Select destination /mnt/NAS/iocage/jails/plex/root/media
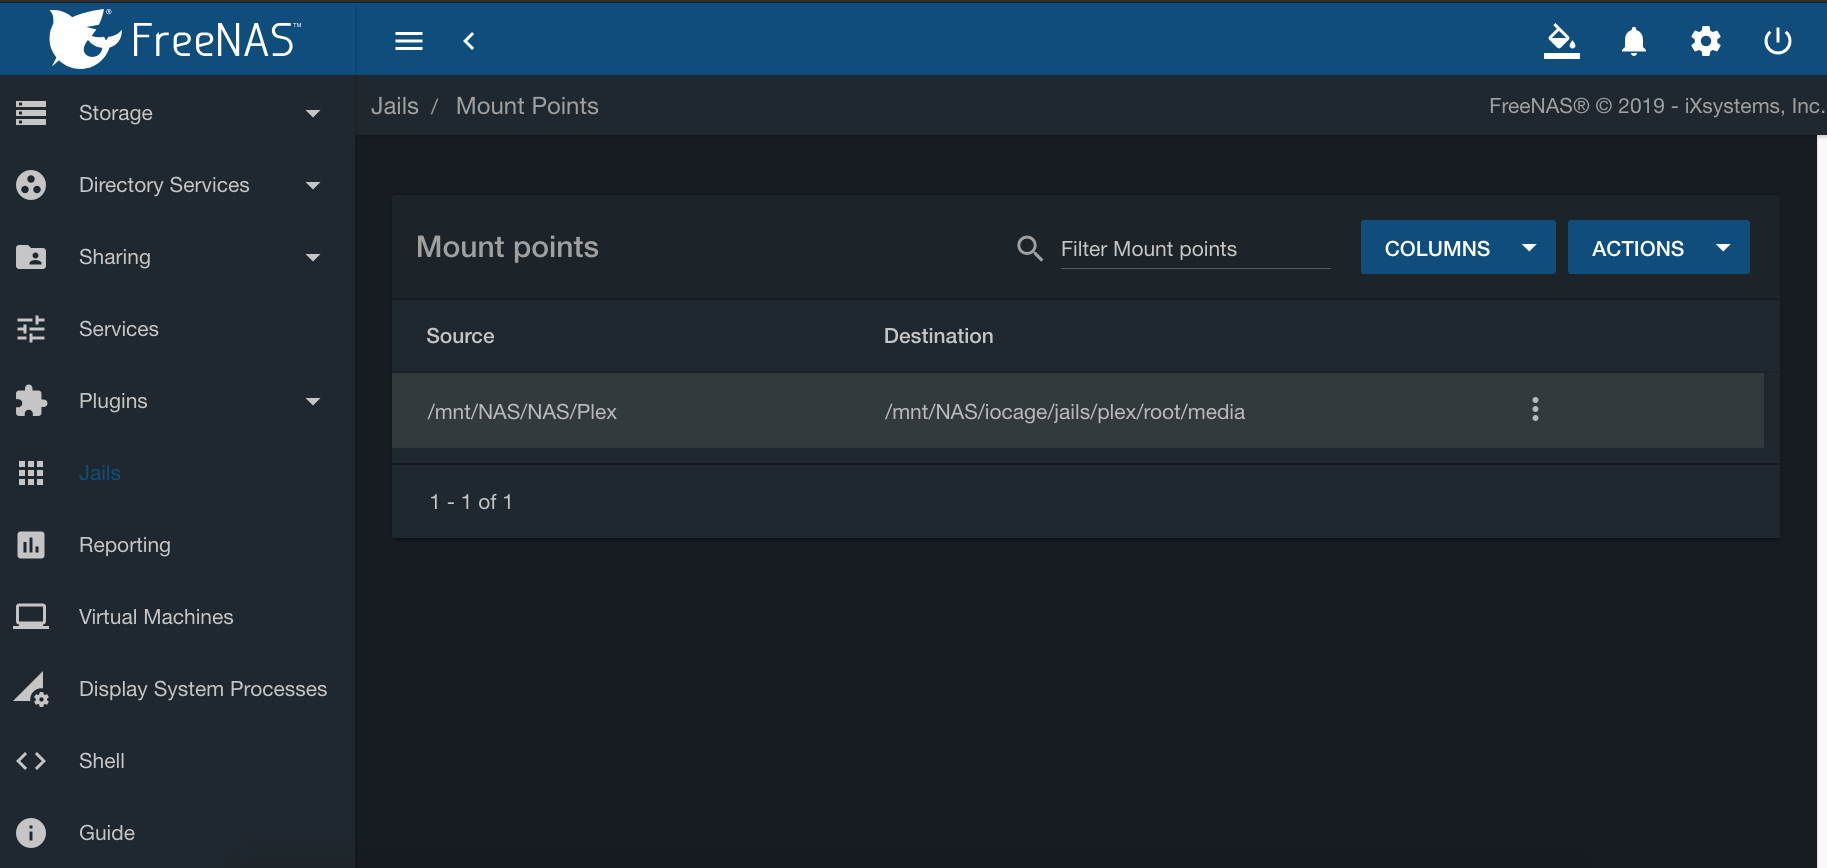This screenshot has width=1827, height=868. pos(1065,412)
